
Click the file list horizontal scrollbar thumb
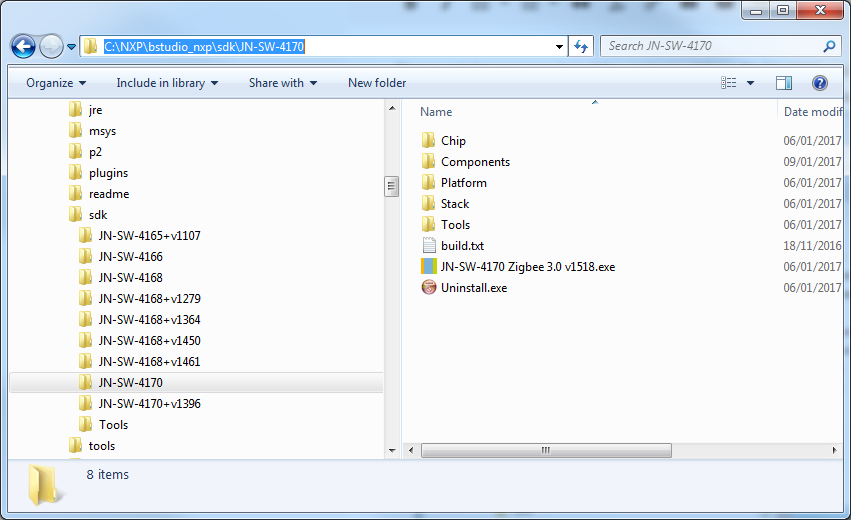pyautogui.click(x=546, y=451)
